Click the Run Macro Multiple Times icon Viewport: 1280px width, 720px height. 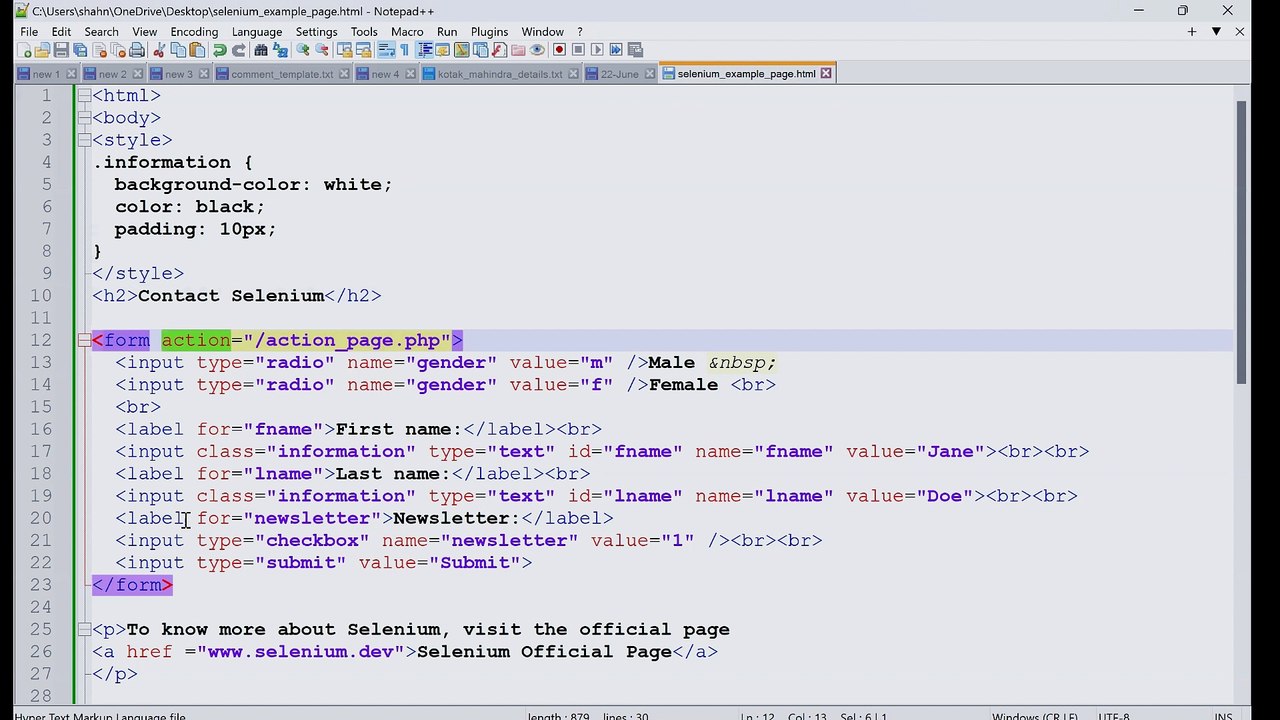click(616, 50)
